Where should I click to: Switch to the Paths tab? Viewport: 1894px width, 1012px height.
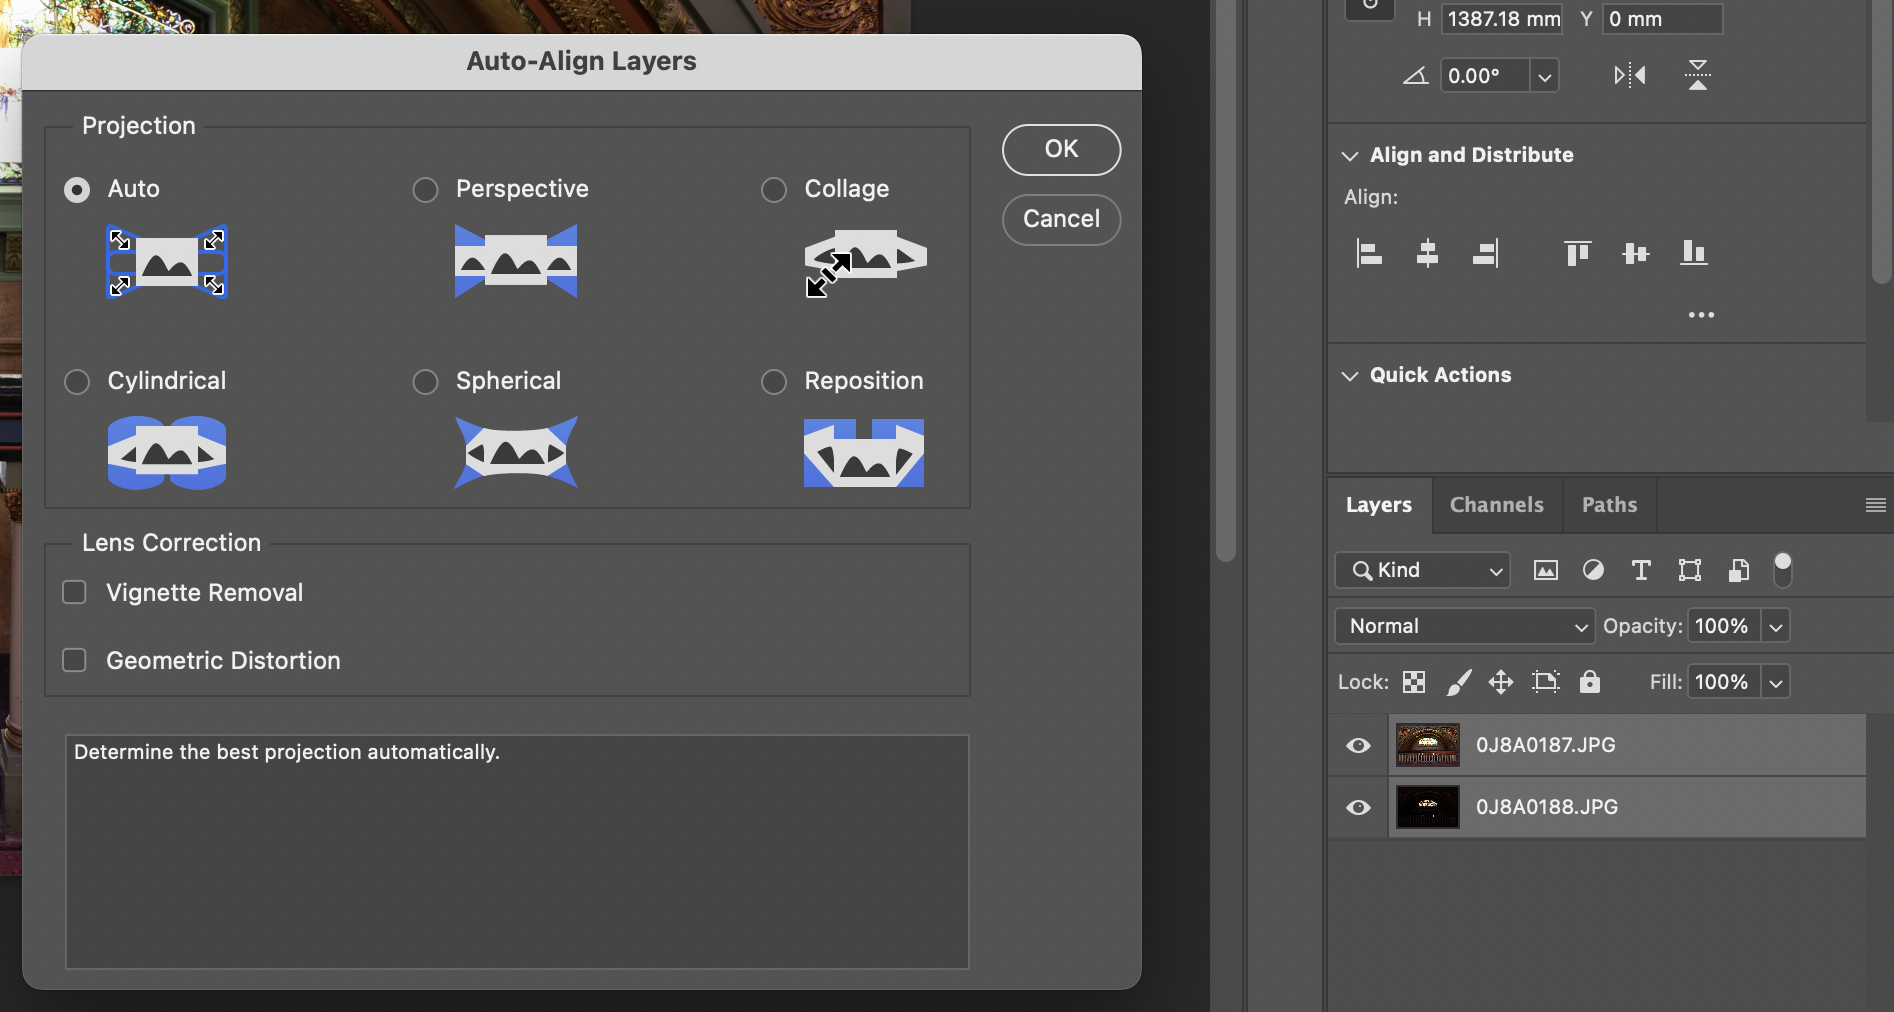(x=1609, y=505)
